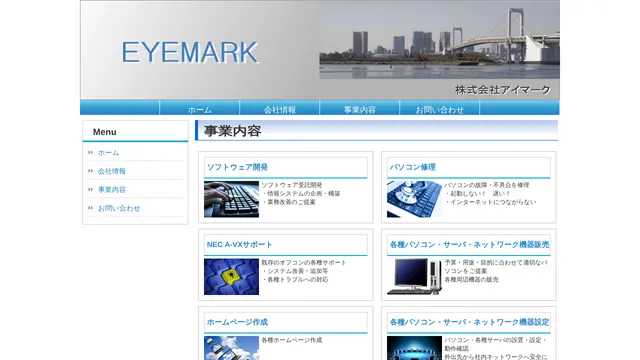Open 会社情報 in the blue navigation bar
This screenshot has width=640, height=360.
tap(280, 109)
